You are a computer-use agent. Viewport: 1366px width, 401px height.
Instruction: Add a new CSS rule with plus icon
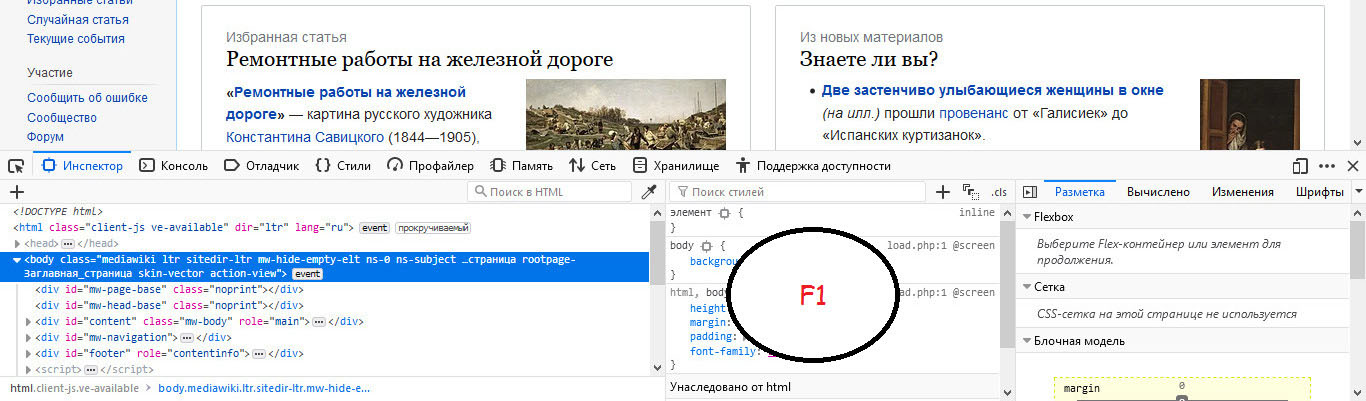tap(942, 192)
